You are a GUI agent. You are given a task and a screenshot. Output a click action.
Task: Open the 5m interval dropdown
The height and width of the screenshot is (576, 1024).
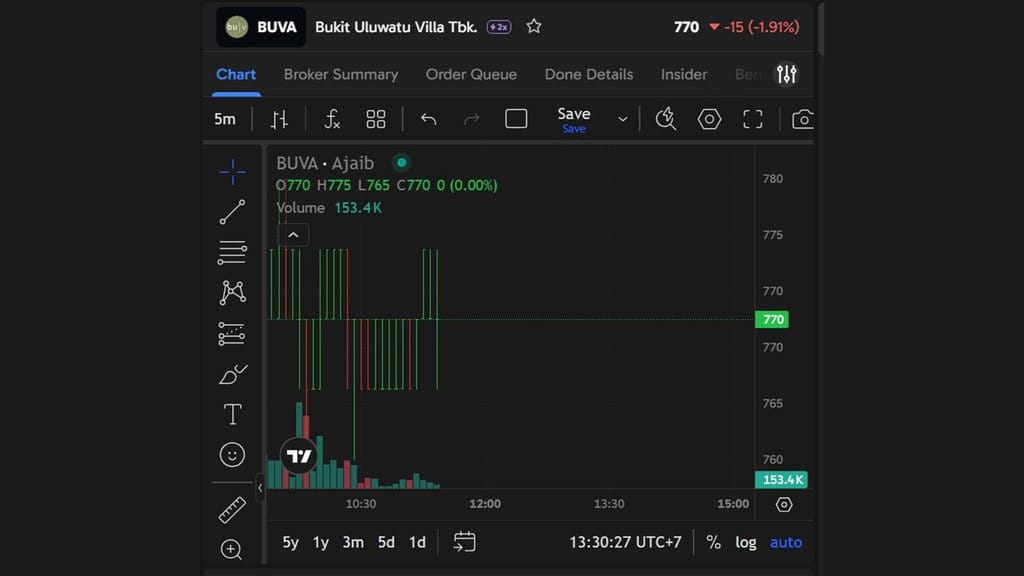[x=225, y=119]
